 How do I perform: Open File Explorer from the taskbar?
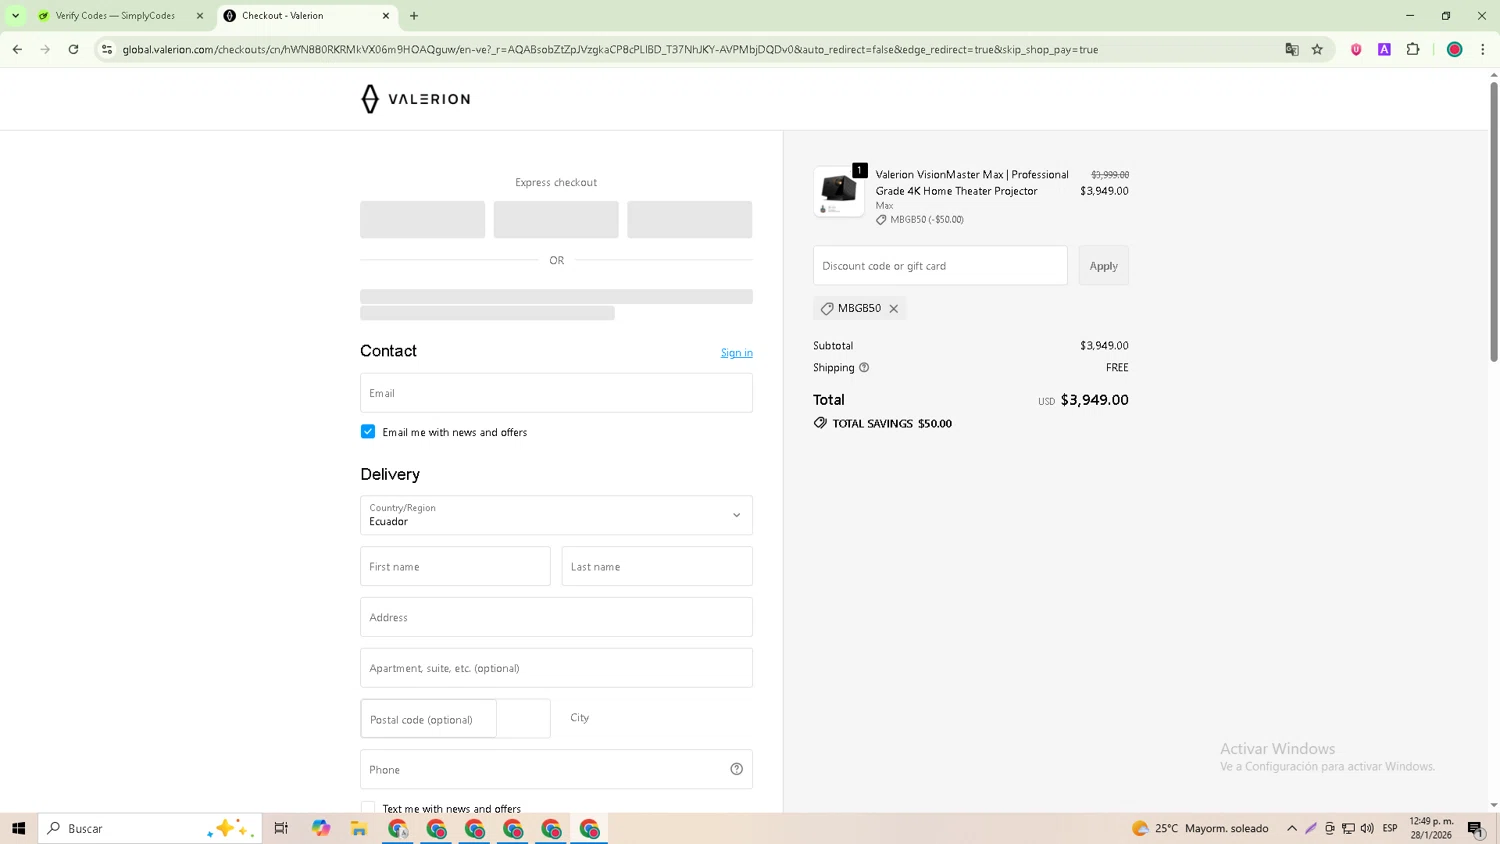point(359,828)
